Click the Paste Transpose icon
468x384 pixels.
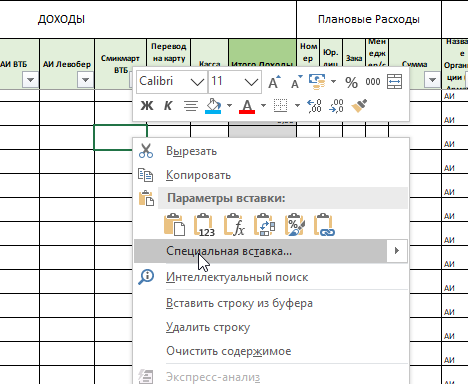tap(264, 225)
